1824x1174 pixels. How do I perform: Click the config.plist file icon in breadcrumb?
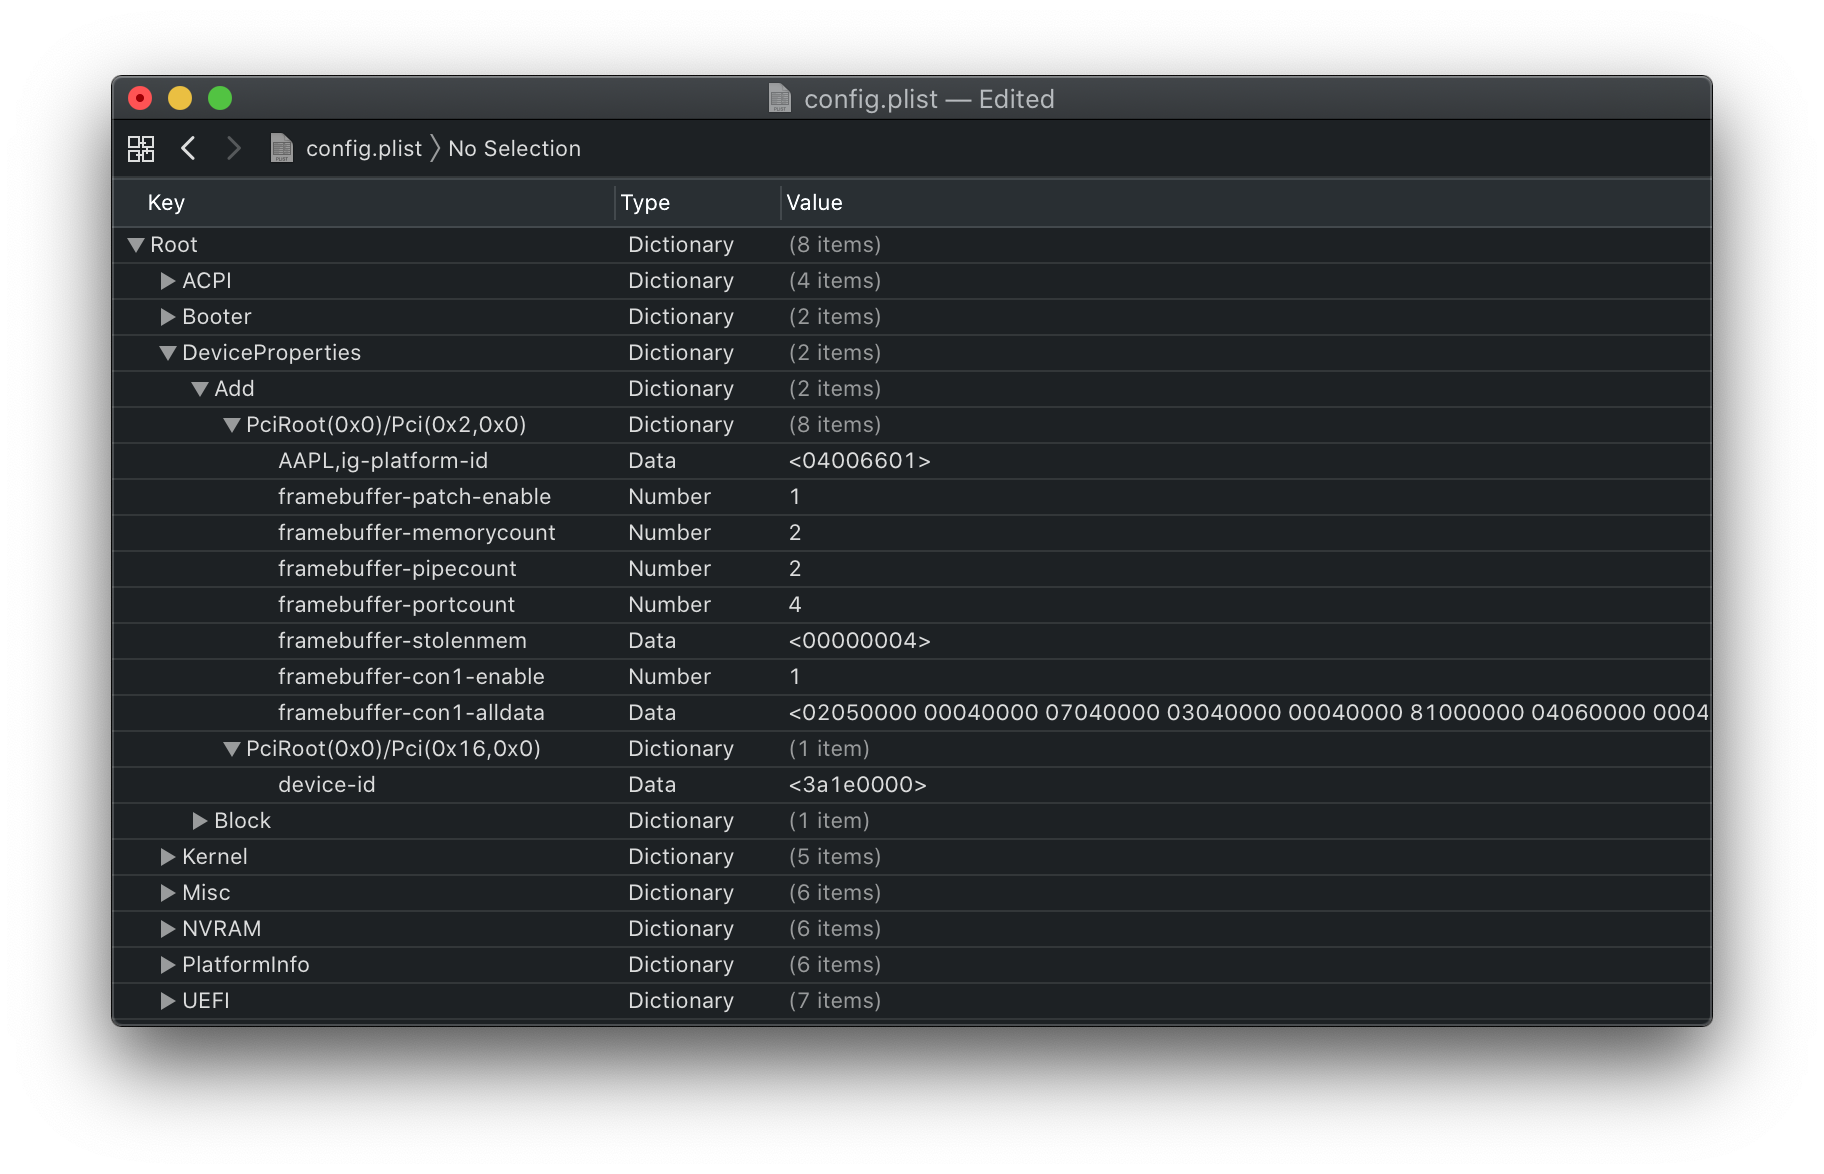coord(283,148)
